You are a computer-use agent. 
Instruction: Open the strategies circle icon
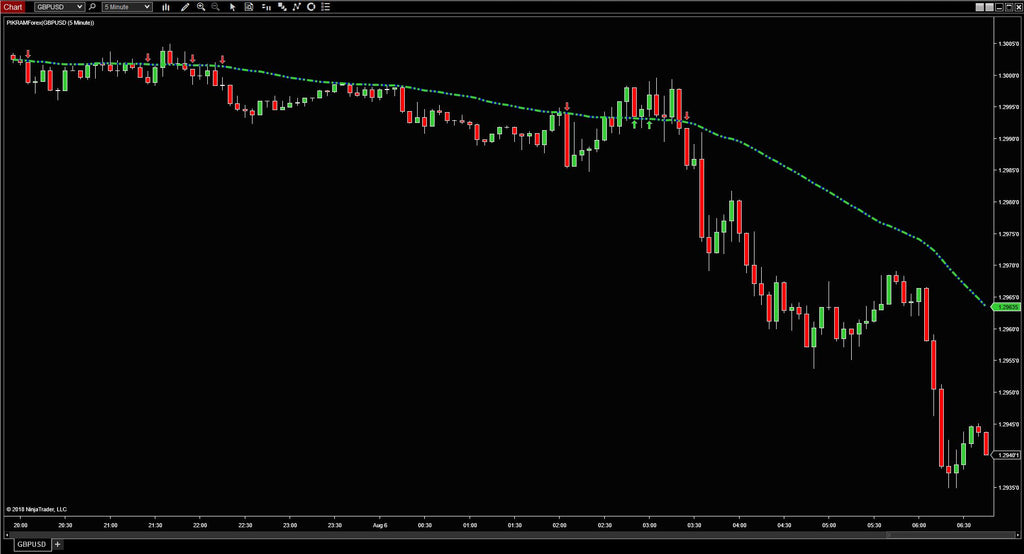point(311,7)
